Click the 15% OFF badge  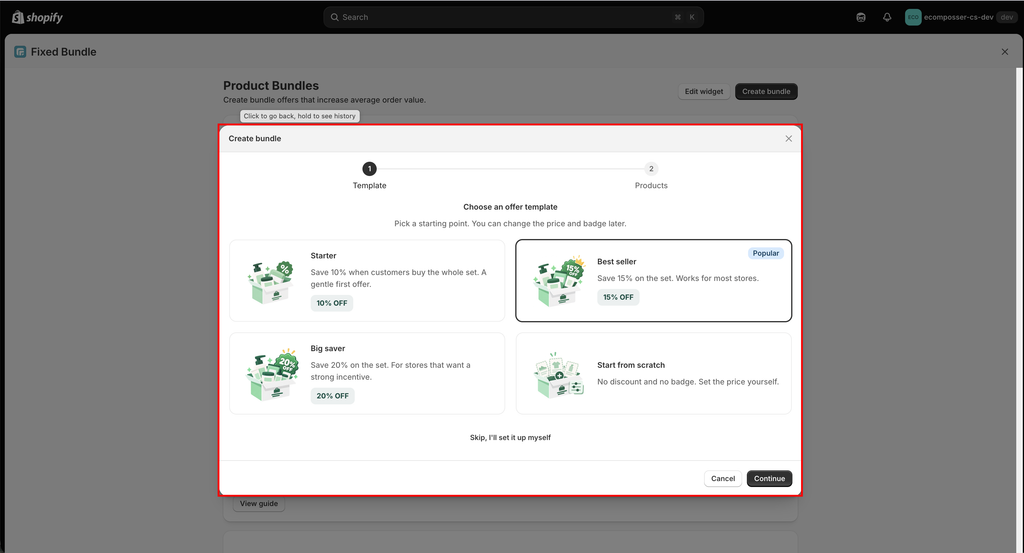(618, 297)
